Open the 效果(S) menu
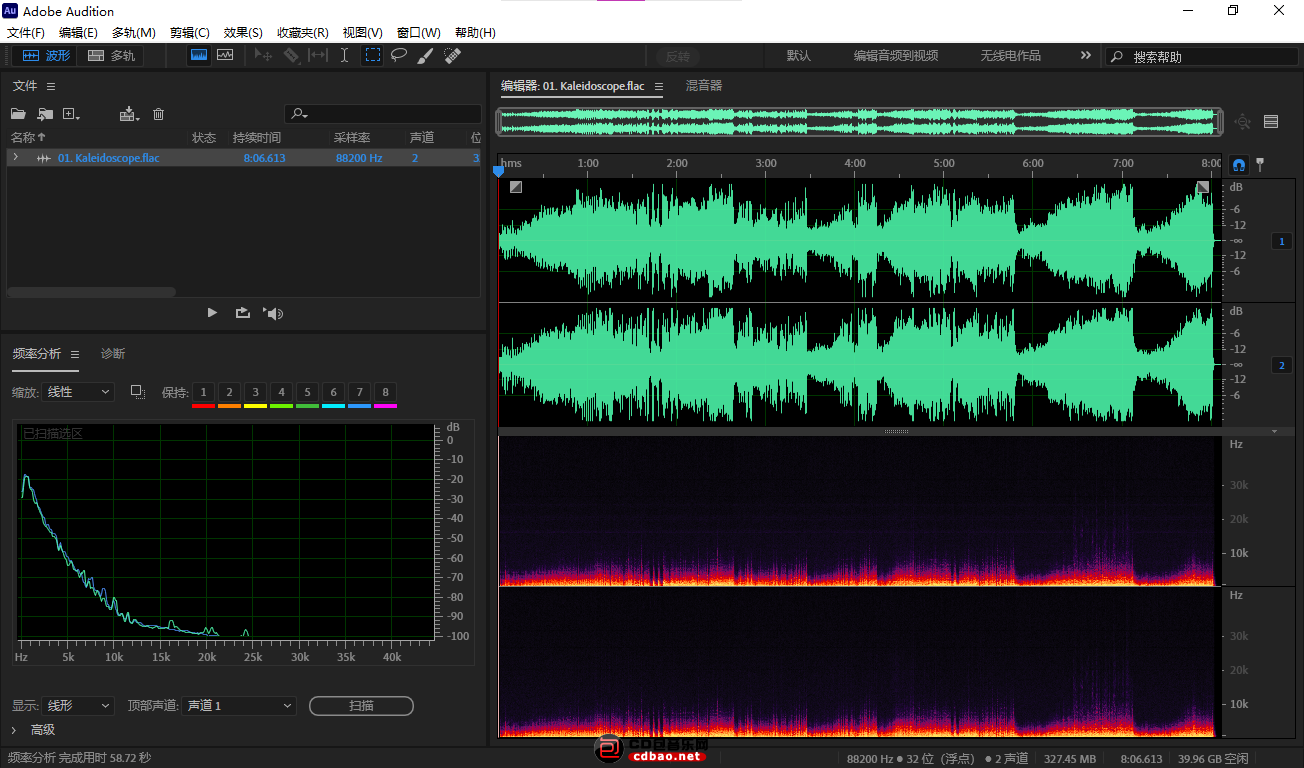This screenshot has width=1304, height=768. pos(243,33)
